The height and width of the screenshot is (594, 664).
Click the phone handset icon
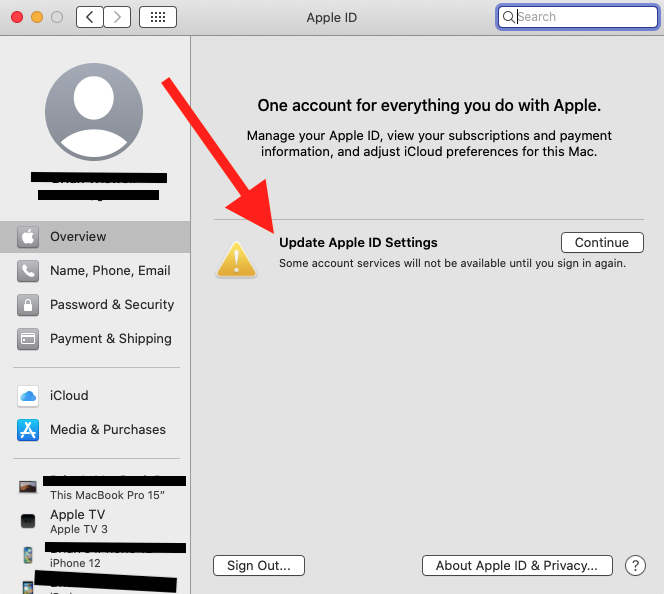click(x=28, y=271)
